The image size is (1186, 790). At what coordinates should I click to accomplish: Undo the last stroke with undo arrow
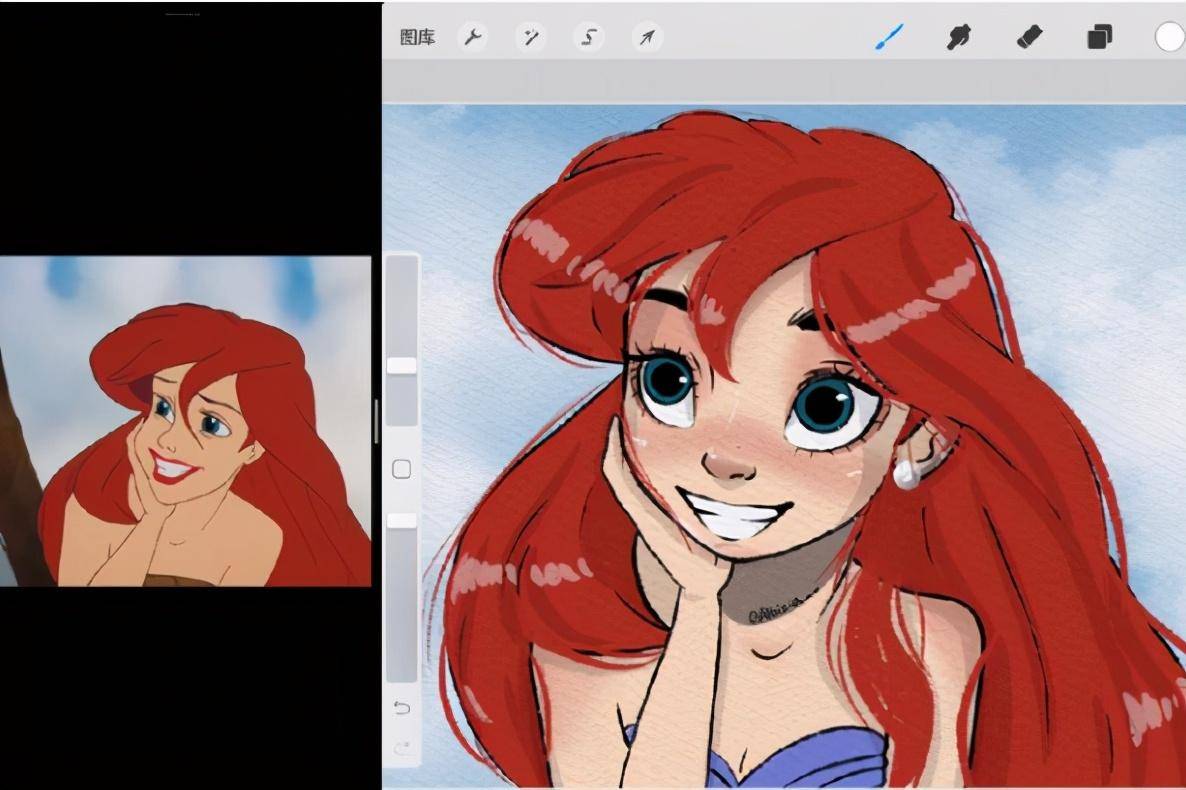point(402,708)
